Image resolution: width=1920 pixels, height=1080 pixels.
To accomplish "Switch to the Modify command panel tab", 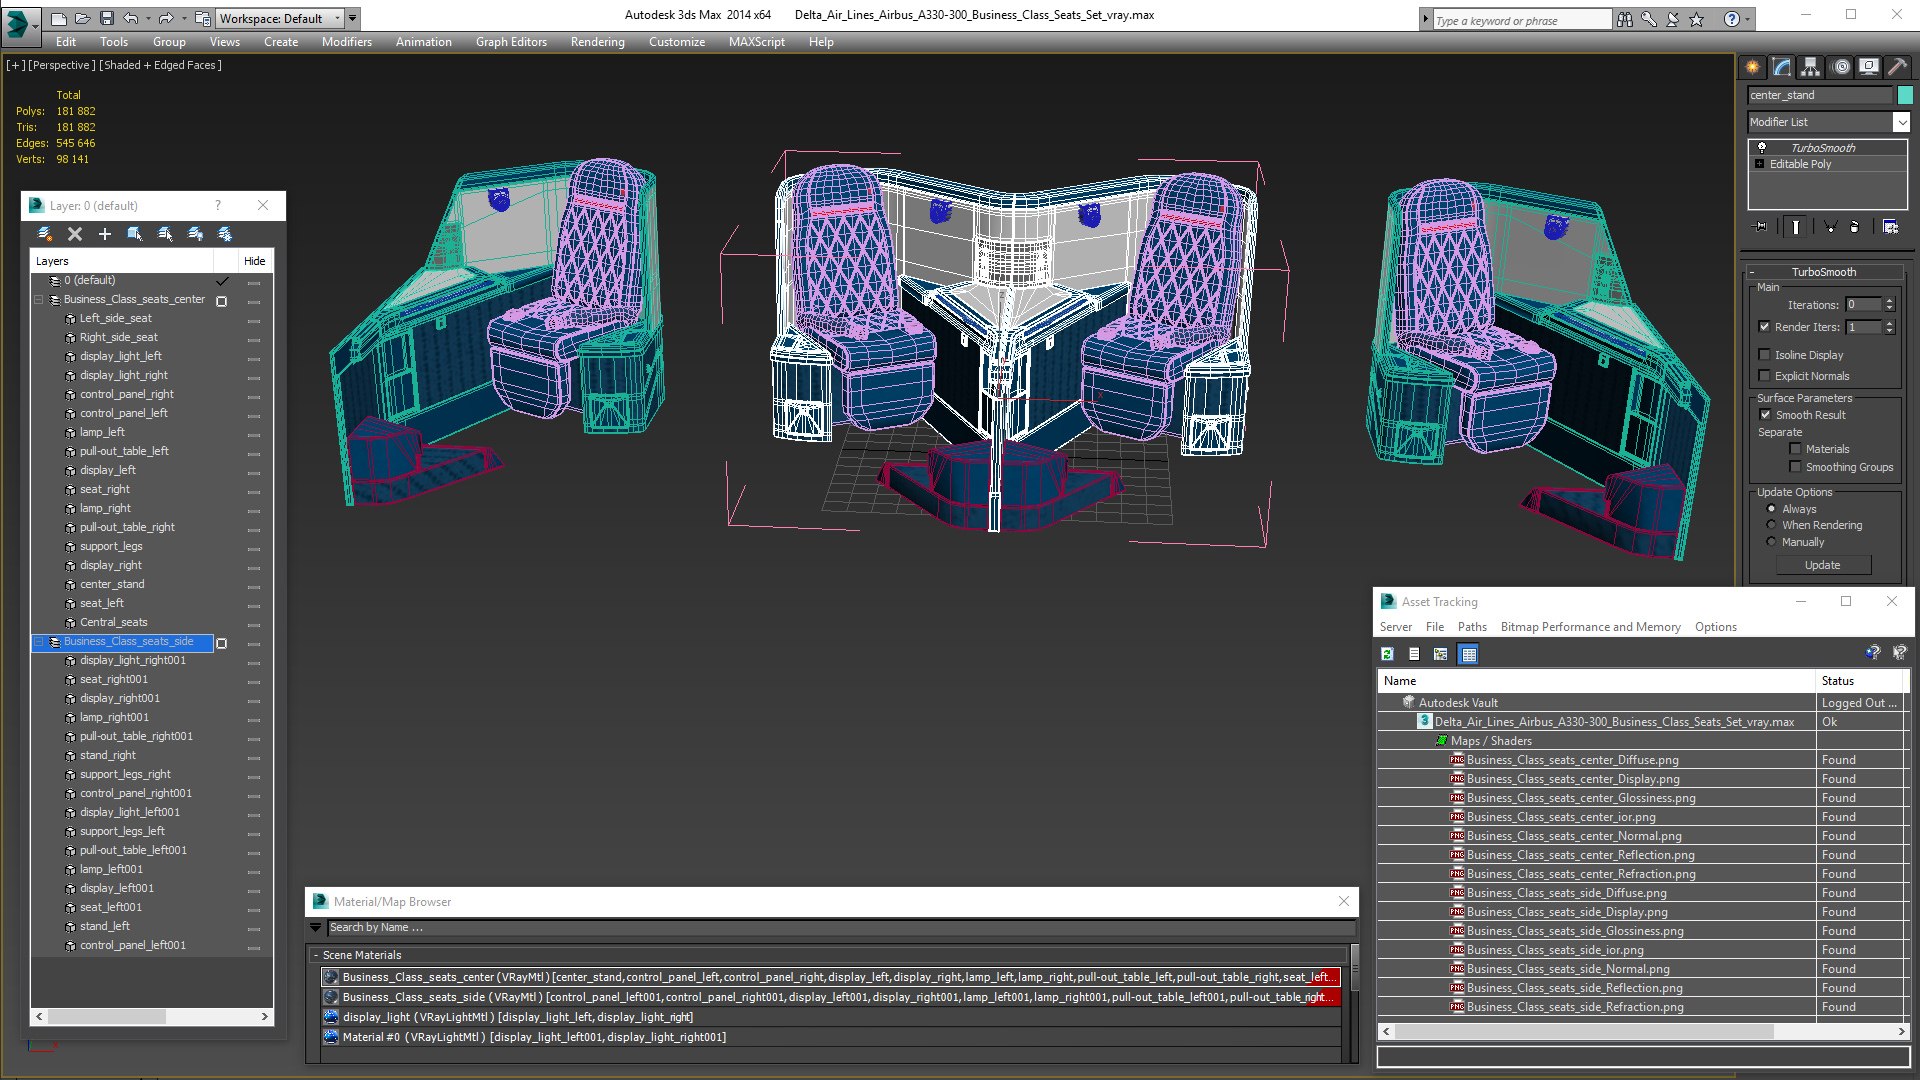I will pyautogui.click(x=1782, y=67).
